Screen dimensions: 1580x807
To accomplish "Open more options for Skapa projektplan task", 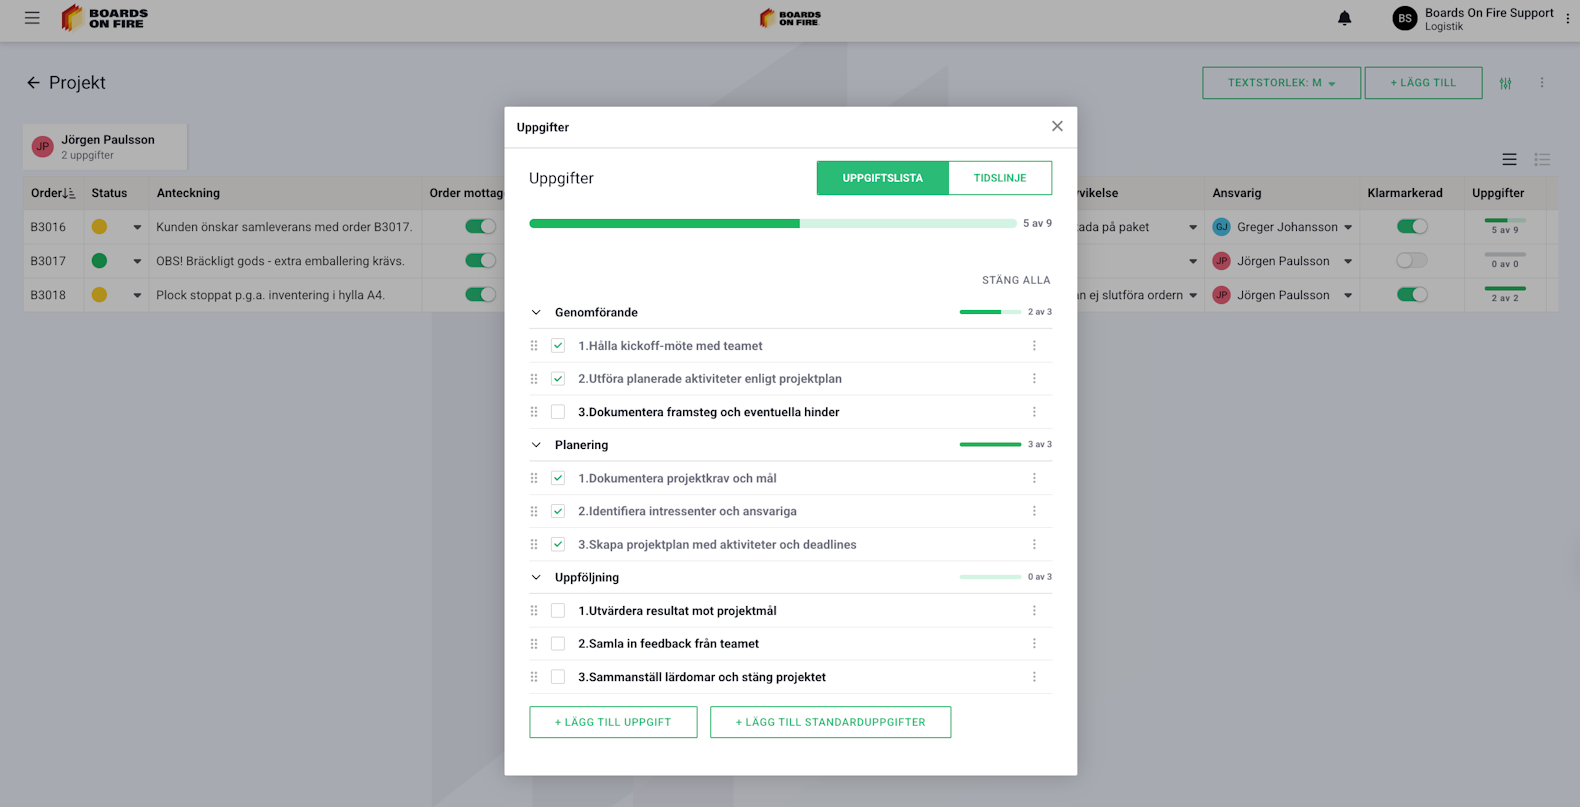I will point(1034,545).
